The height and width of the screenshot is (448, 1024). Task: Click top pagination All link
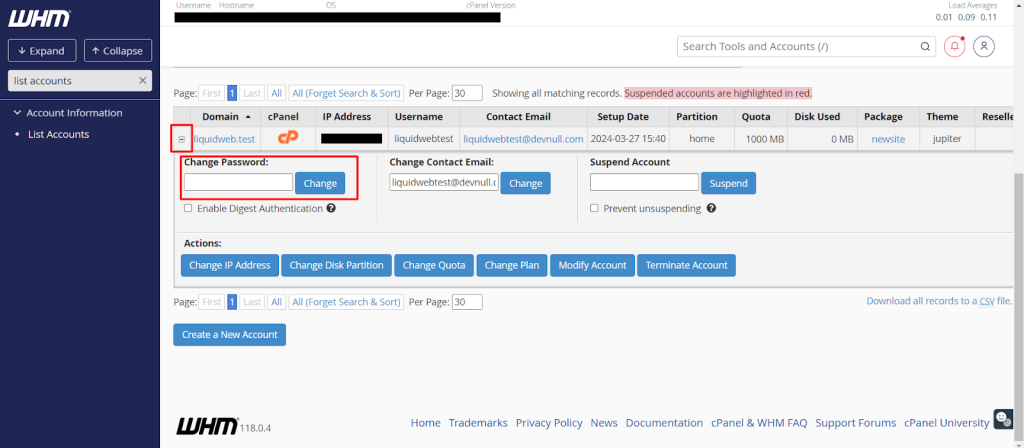click(276, 93)
